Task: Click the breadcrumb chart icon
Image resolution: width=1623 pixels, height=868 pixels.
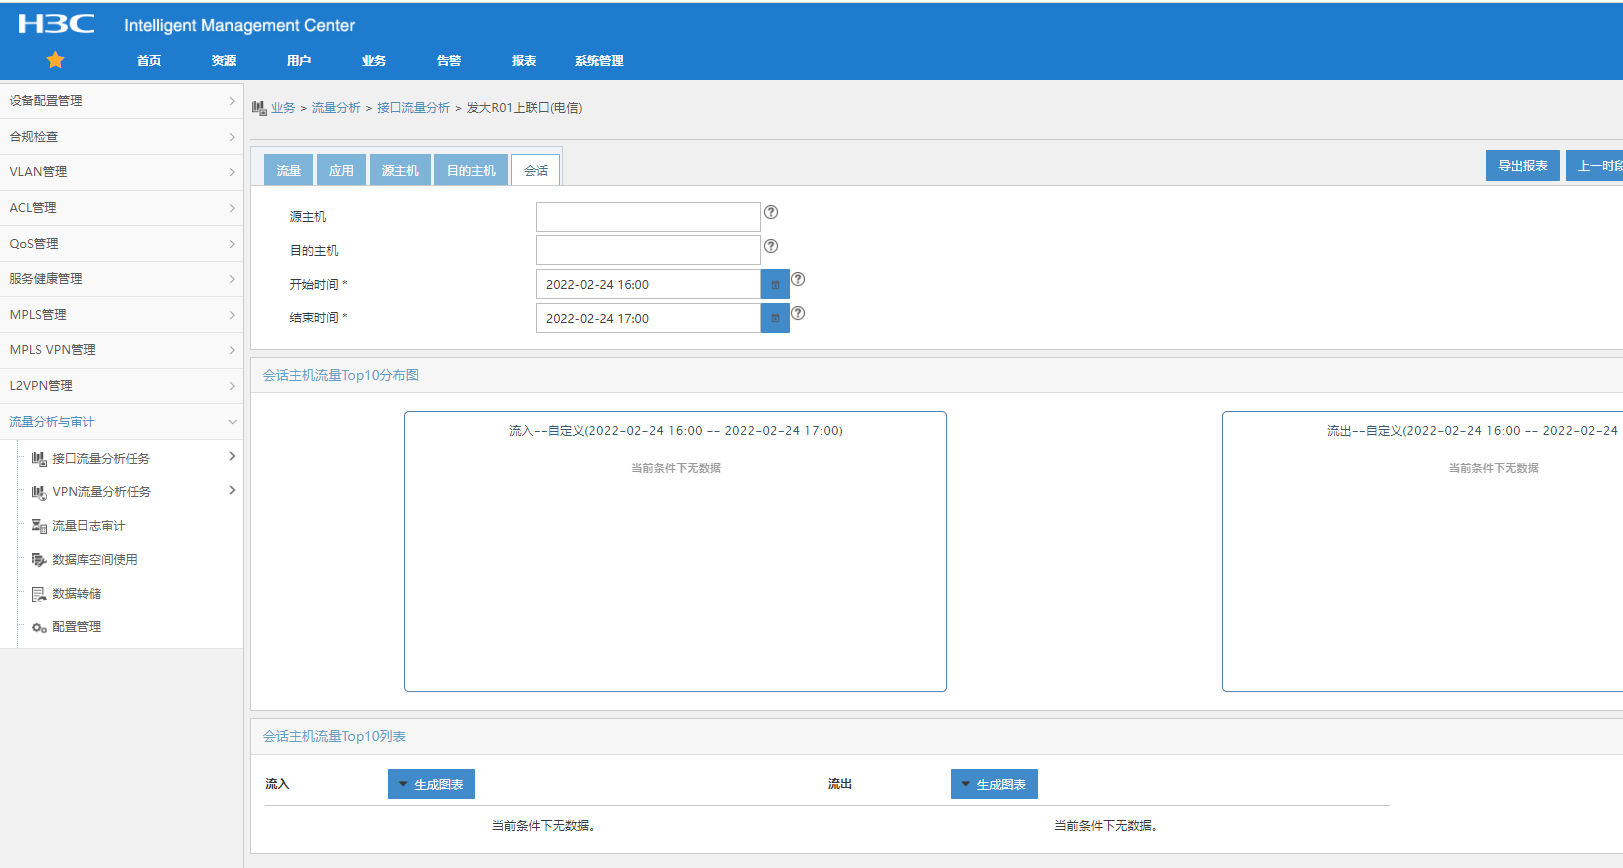Action: click(259, 108)
